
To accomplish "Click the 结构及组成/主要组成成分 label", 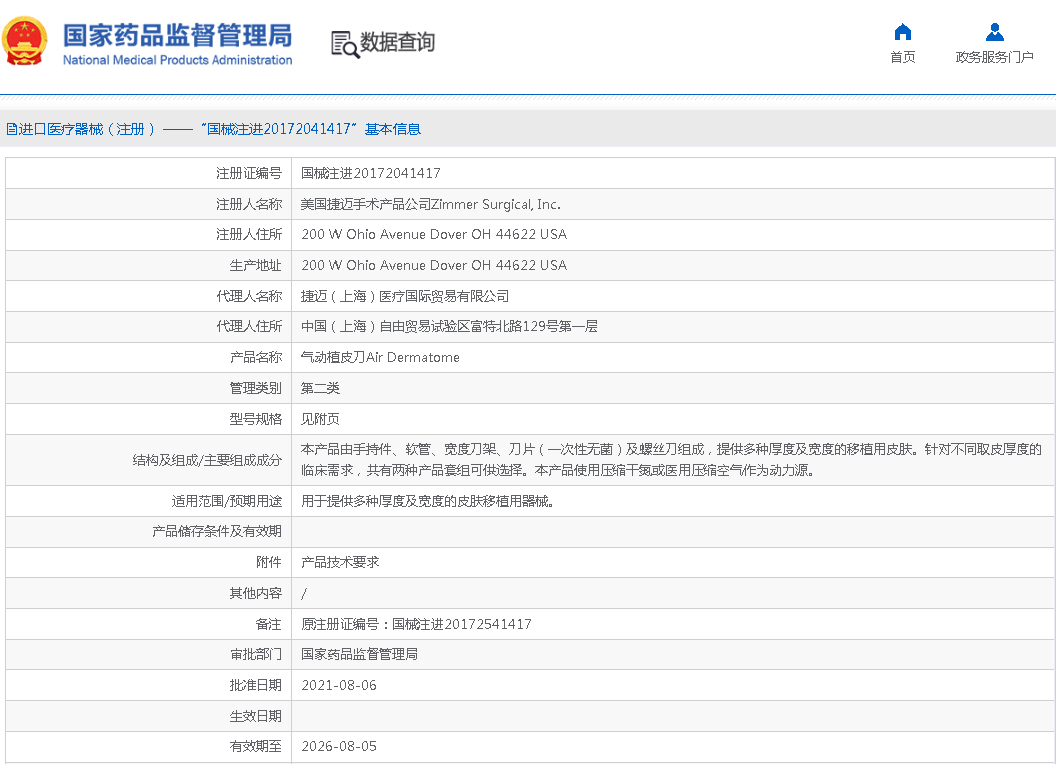I will click(x=207, y=460).
